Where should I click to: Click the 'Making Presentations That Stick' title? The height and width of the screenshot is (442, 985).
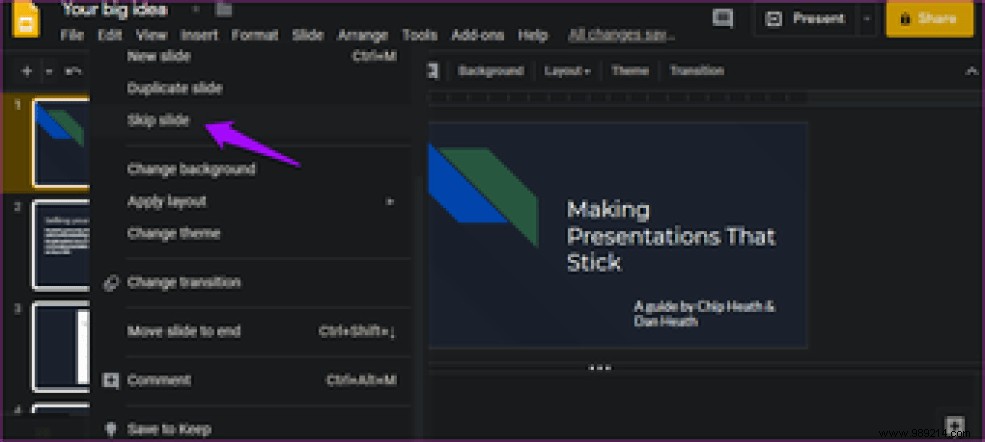point(670,236)
